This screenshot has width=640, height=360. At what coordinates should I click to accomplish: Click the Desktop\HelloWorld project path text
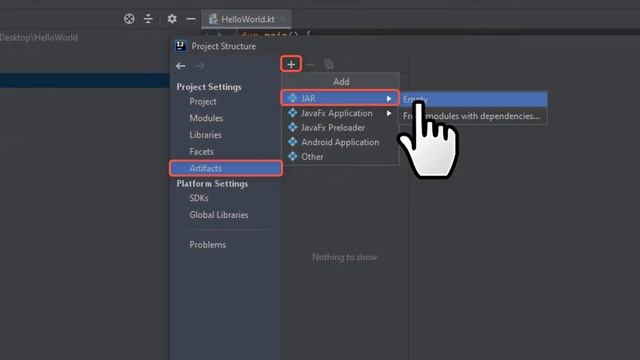[39, 38]
